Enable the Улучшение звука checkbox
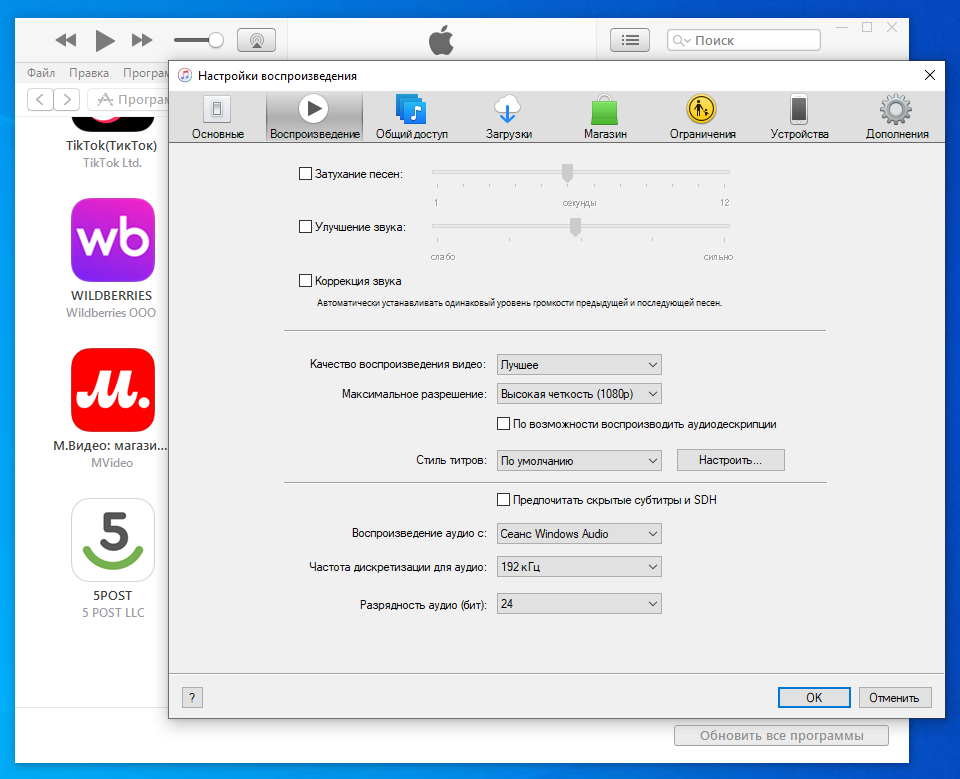 [305, 227]
